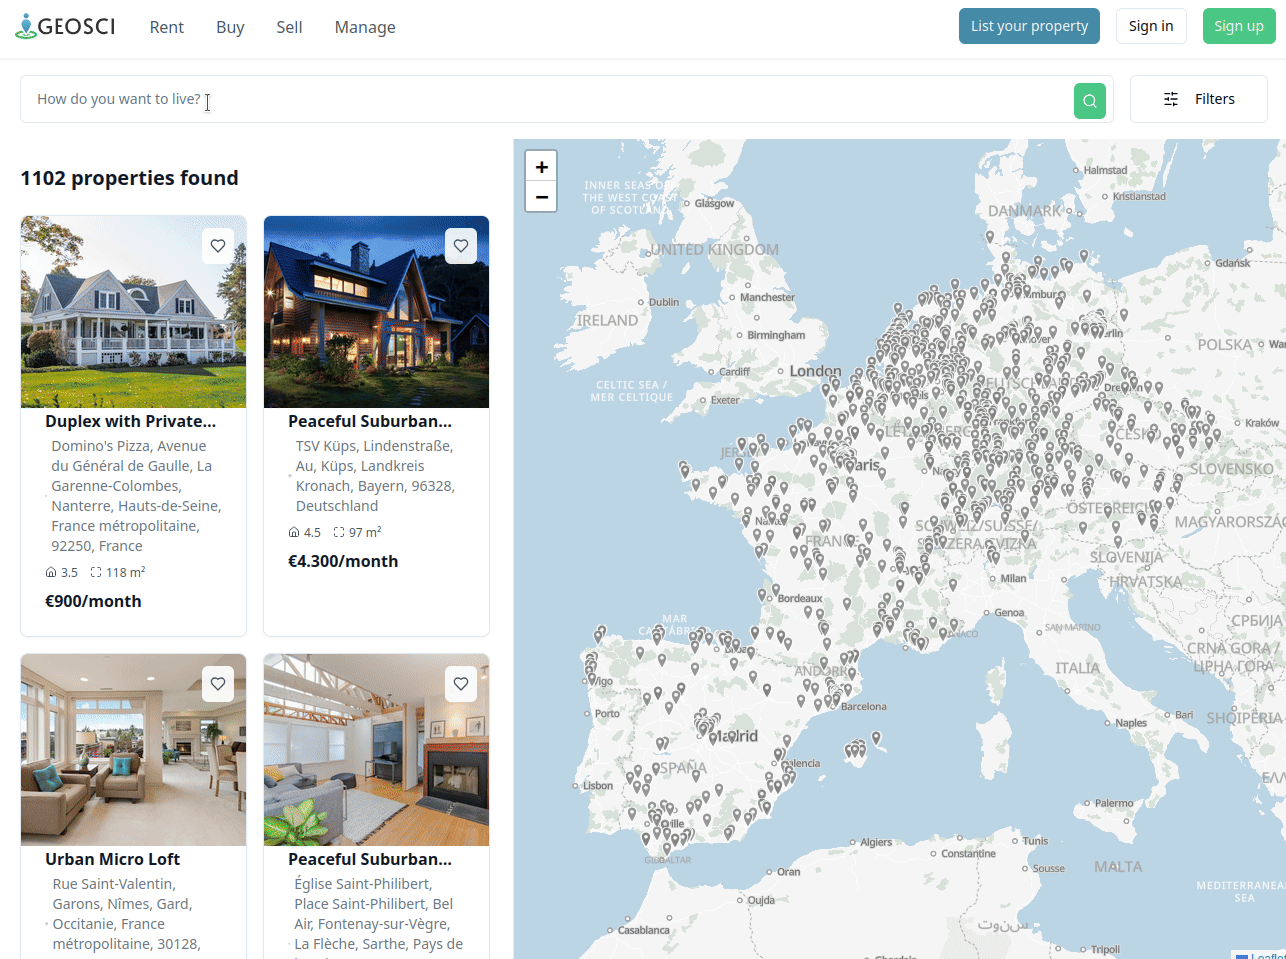This screenshot has height=959, width=1286.
Task: Open the Duplex with Private house photo
Action: 133,312
